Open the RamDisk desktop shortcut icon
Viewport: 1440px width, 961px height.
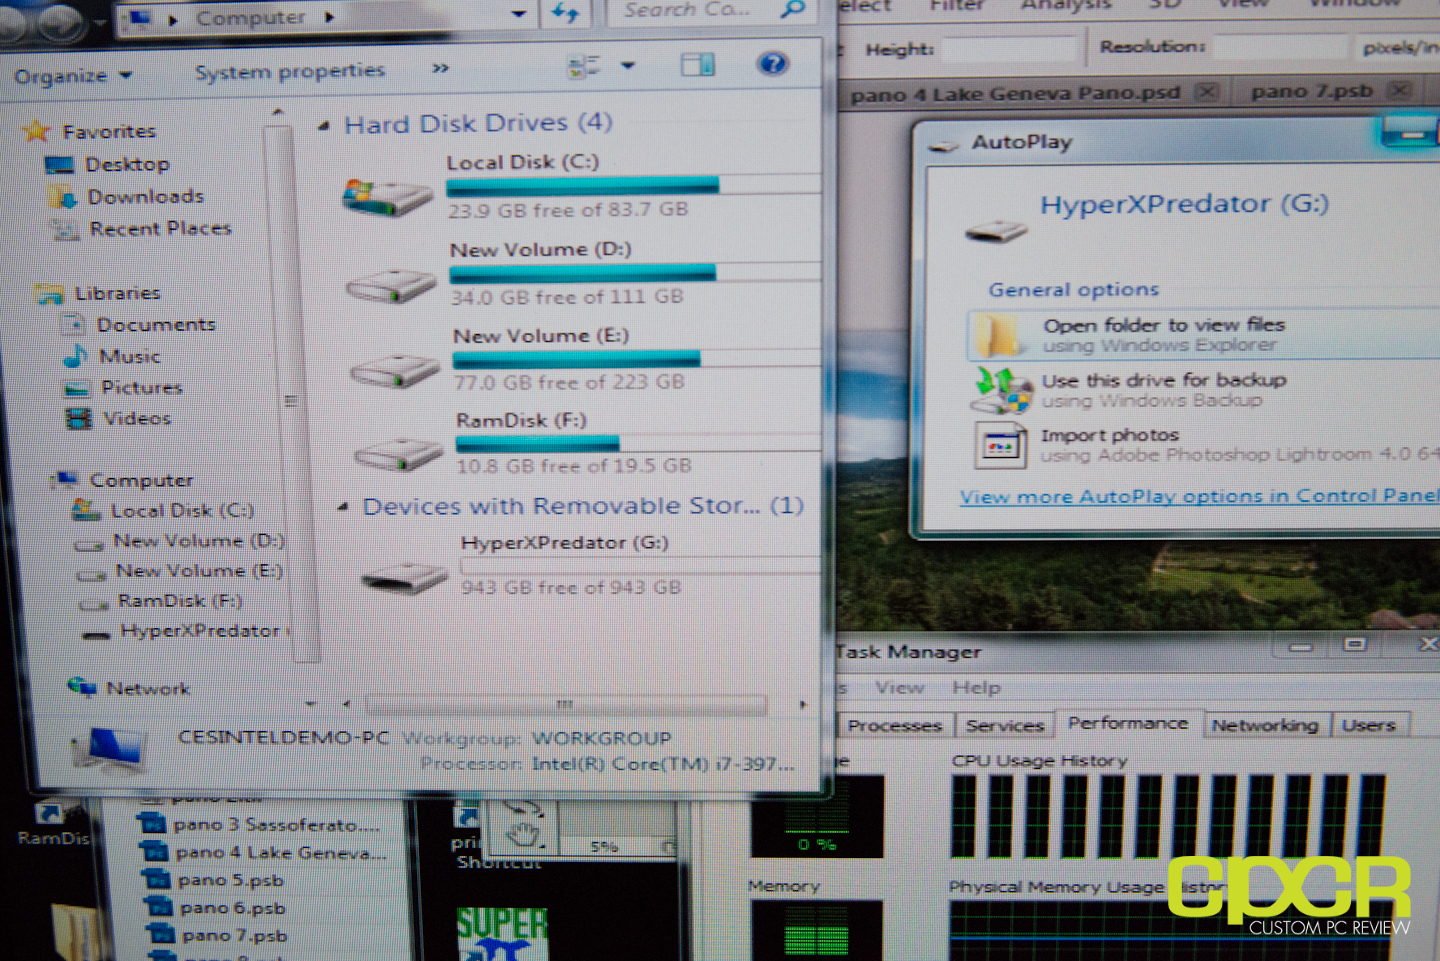coord(52,824)
